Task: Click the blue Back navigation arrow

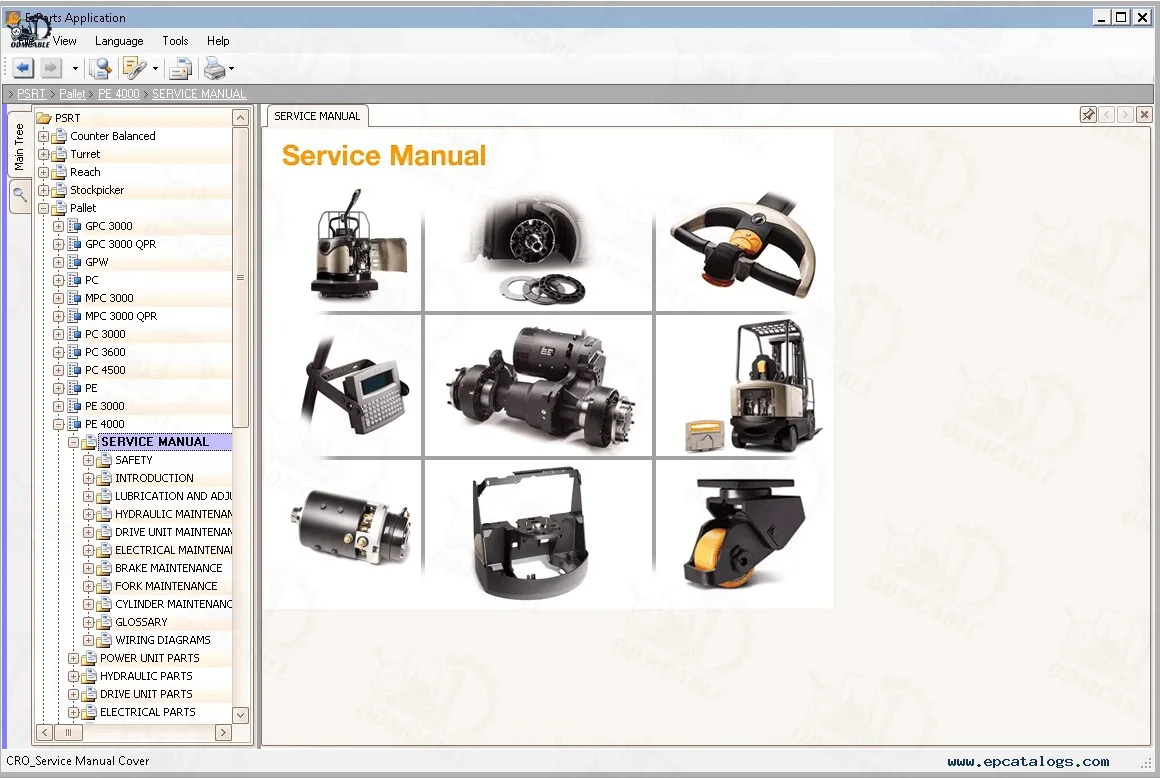Action: coord(23,68)
